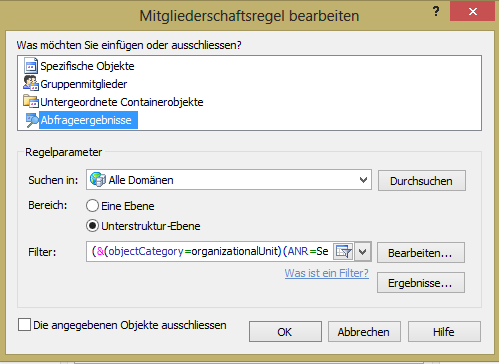Open the Was ist ein Filter? link
This screenshot has height=364, width=499.
coord(327,273)
